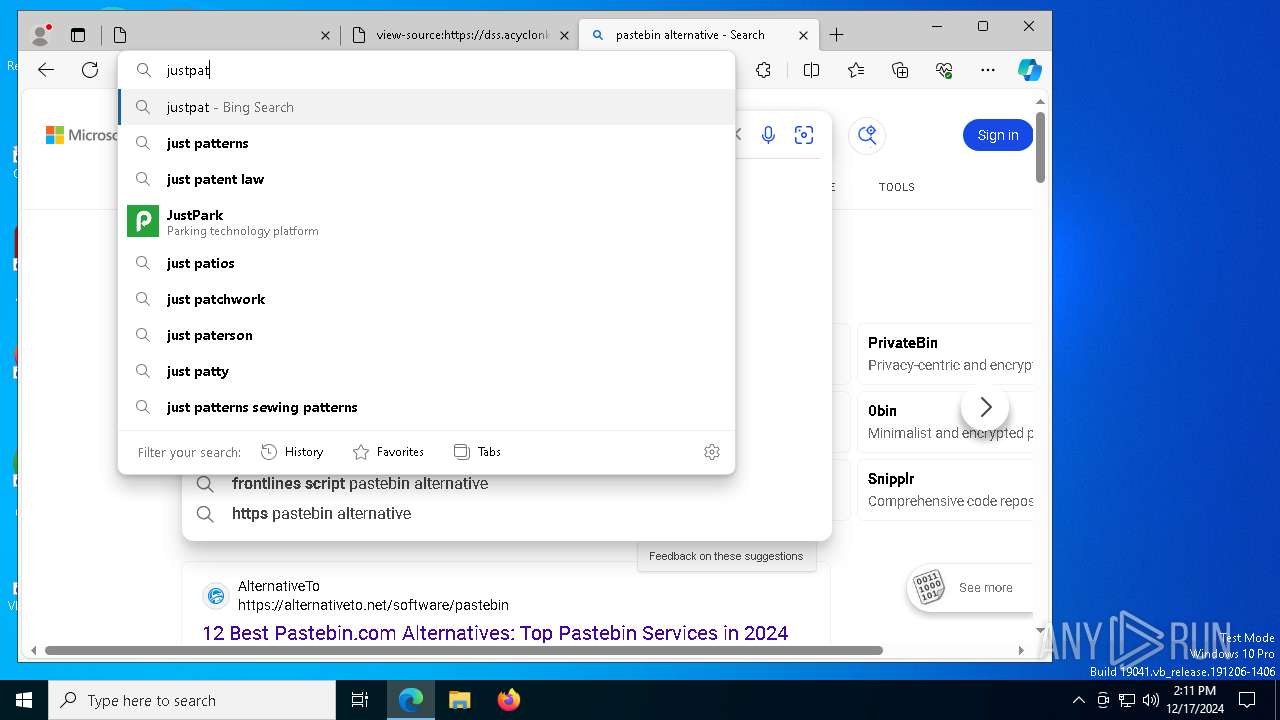Open the Snipplr card

pyautogui.click(x=945, y=489)
